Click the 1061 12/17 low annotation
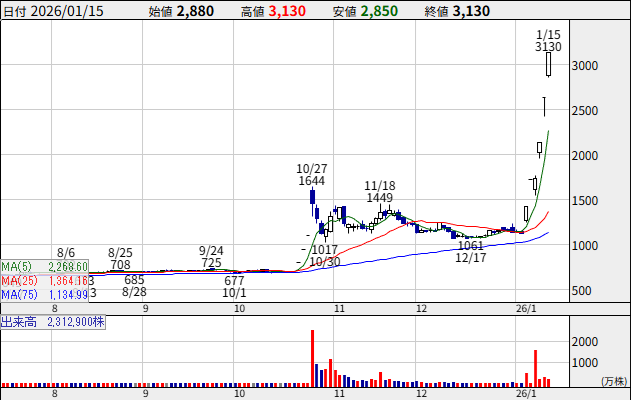 coord(471,251)
